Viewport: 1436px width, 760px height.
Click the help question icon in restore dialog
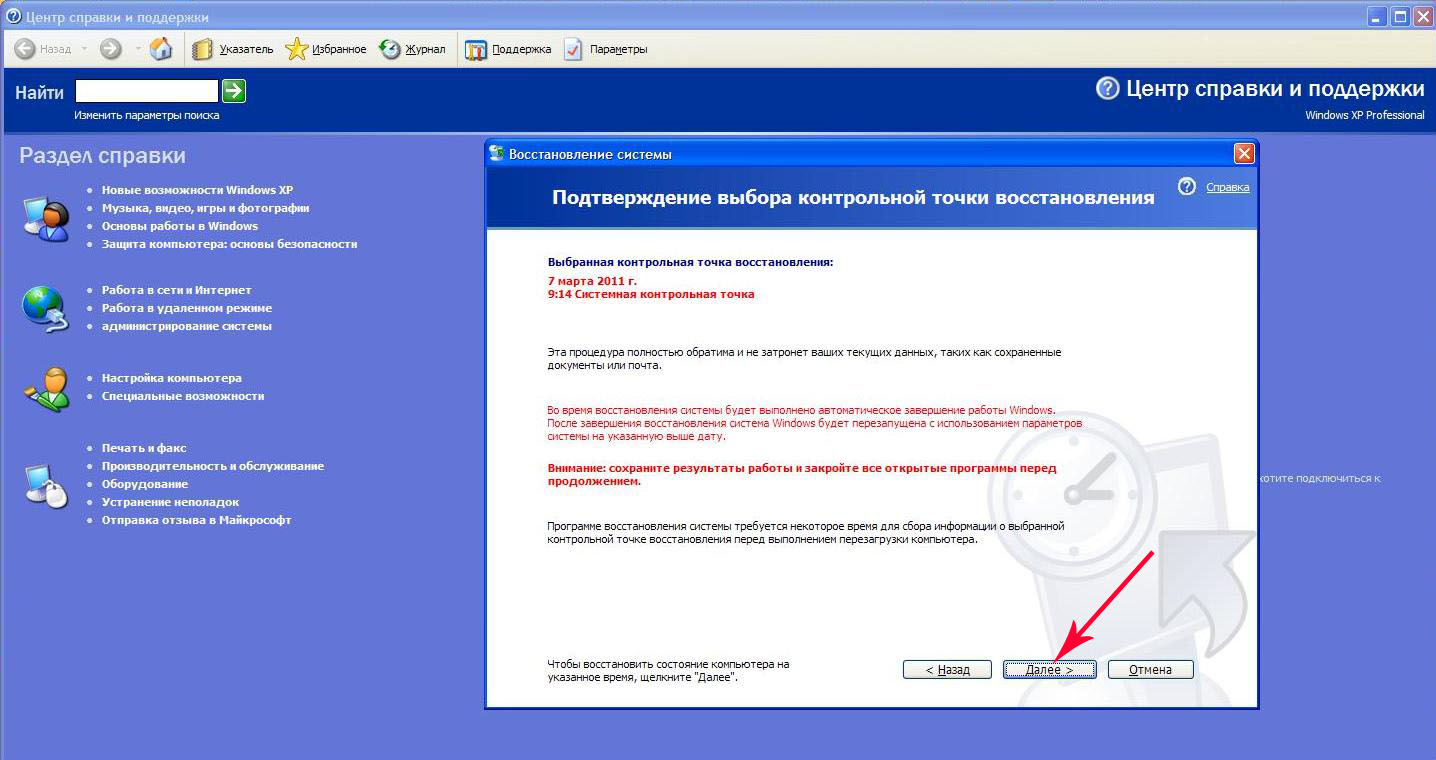click(x=1187, y=187)
